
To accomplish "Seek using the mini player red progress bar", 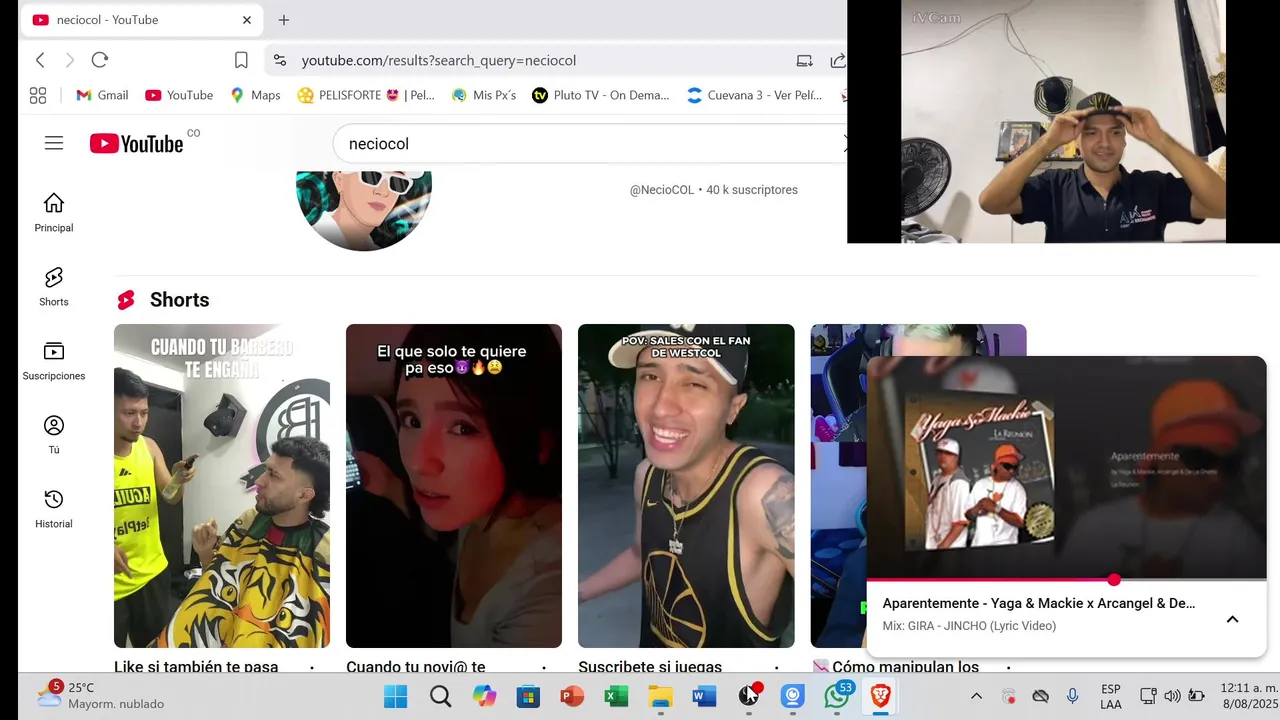I will (1066, 580).
